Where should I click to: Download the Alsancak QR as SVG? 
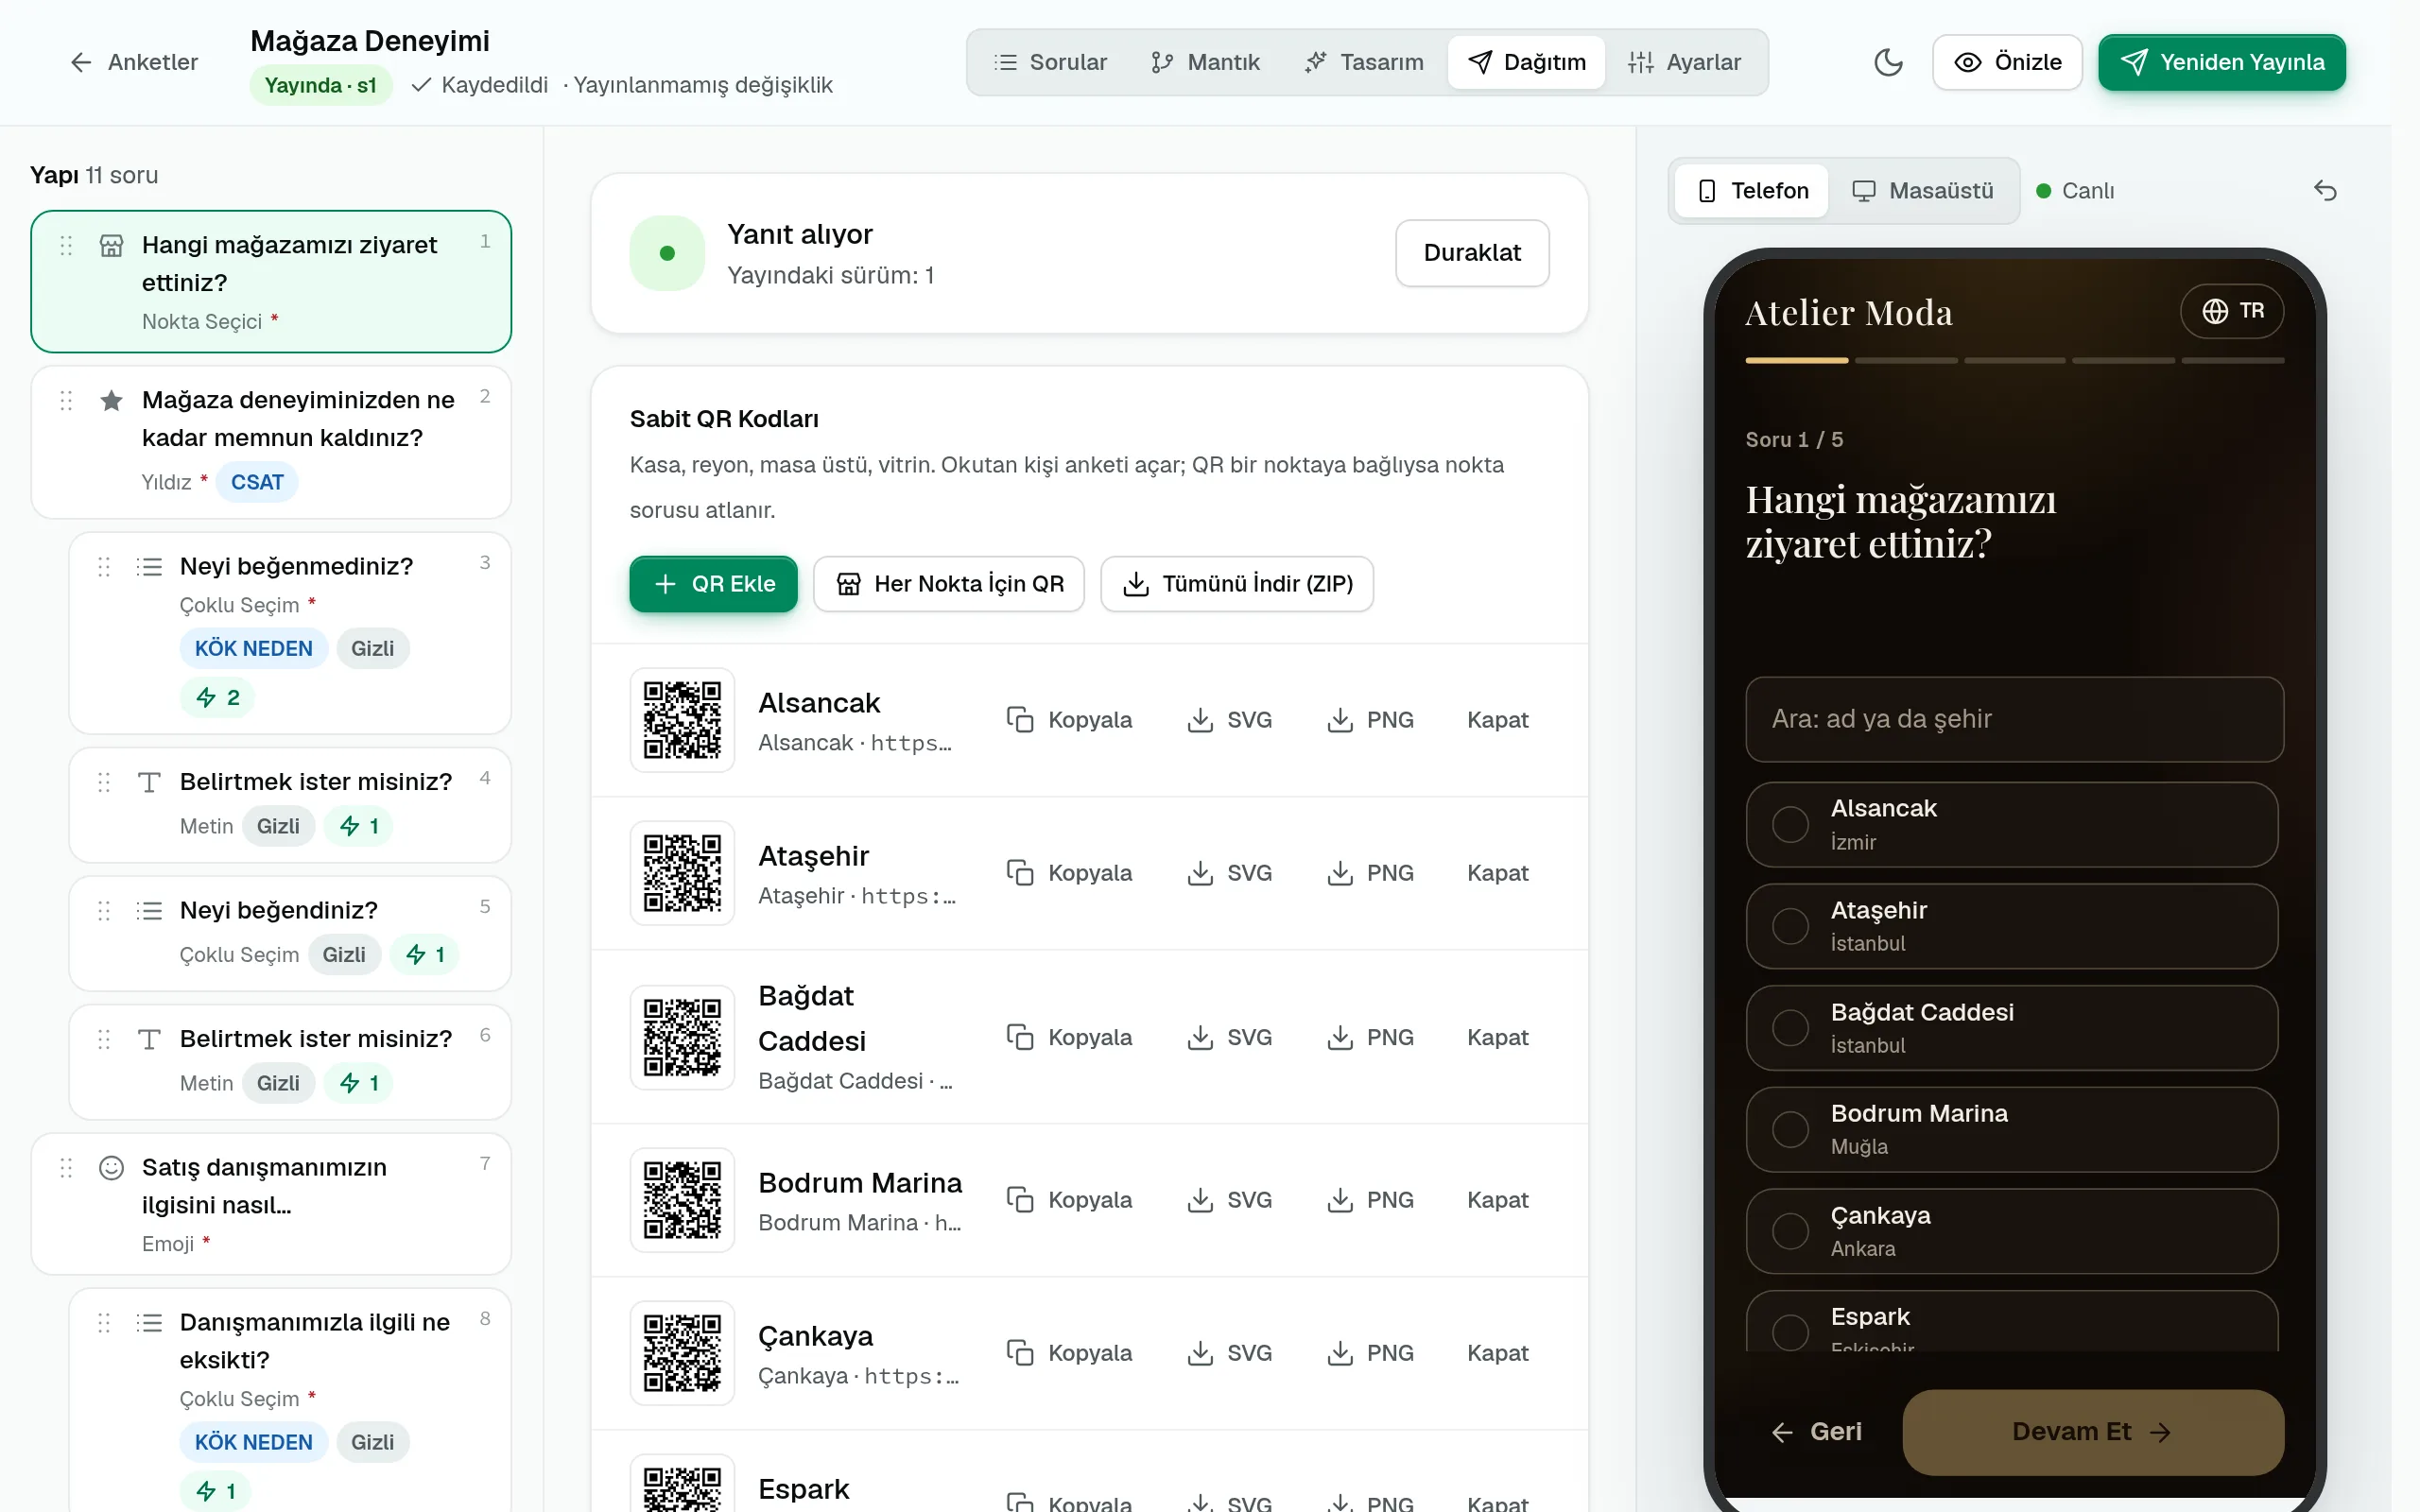[x=1229, y=720]
